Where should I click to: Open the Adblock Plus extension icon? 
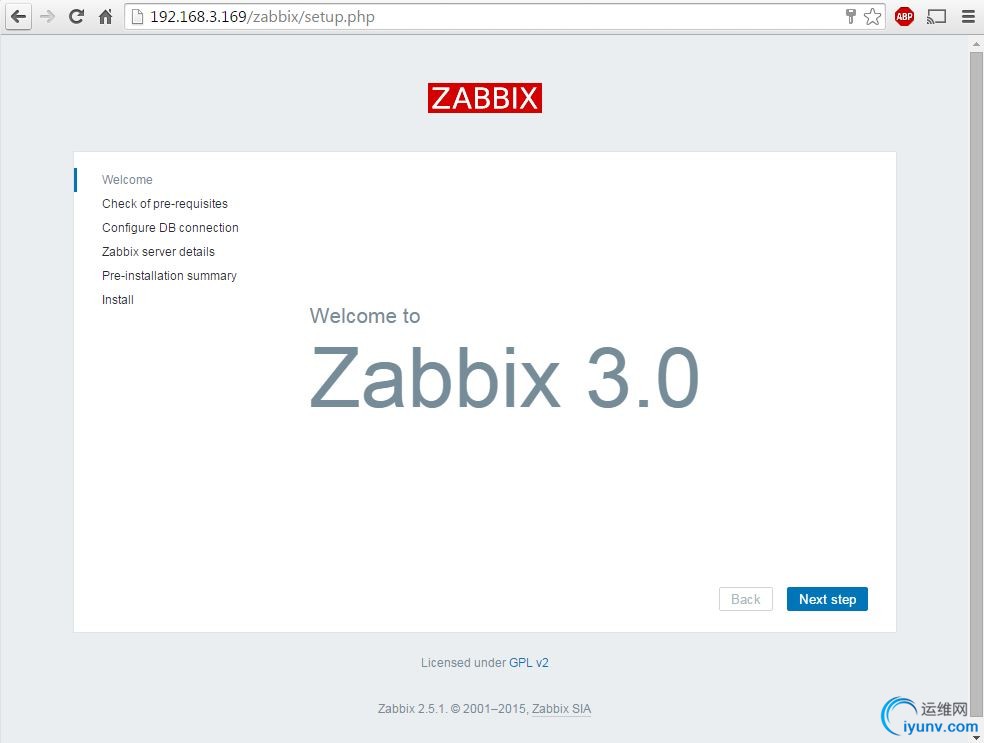click(x=904, y=17)
